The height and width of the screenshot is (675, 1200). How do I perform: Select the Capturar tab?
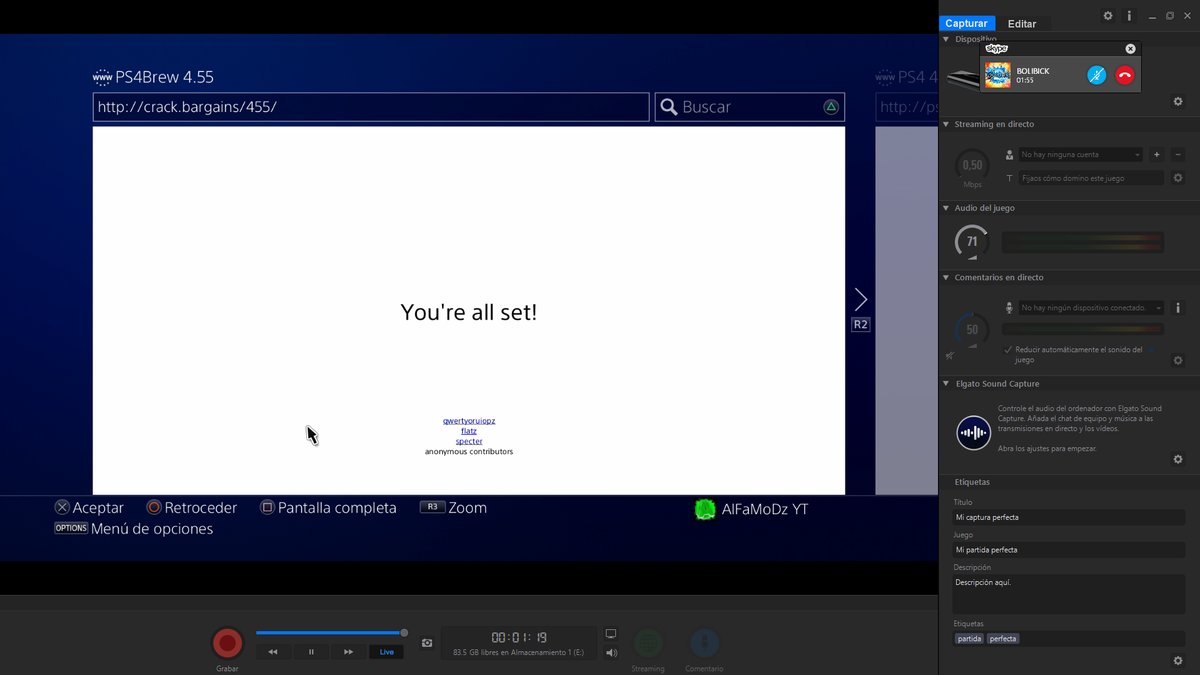click(966, 23)
